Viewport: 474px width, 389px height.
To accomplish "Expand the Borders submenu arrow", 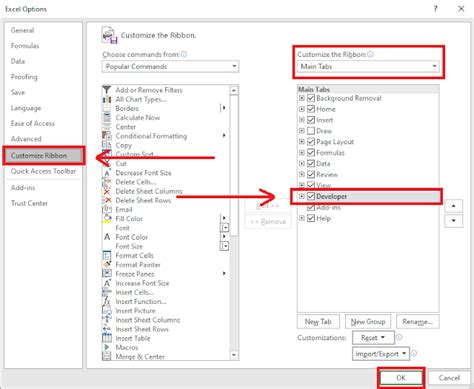I will coord(224,108).
